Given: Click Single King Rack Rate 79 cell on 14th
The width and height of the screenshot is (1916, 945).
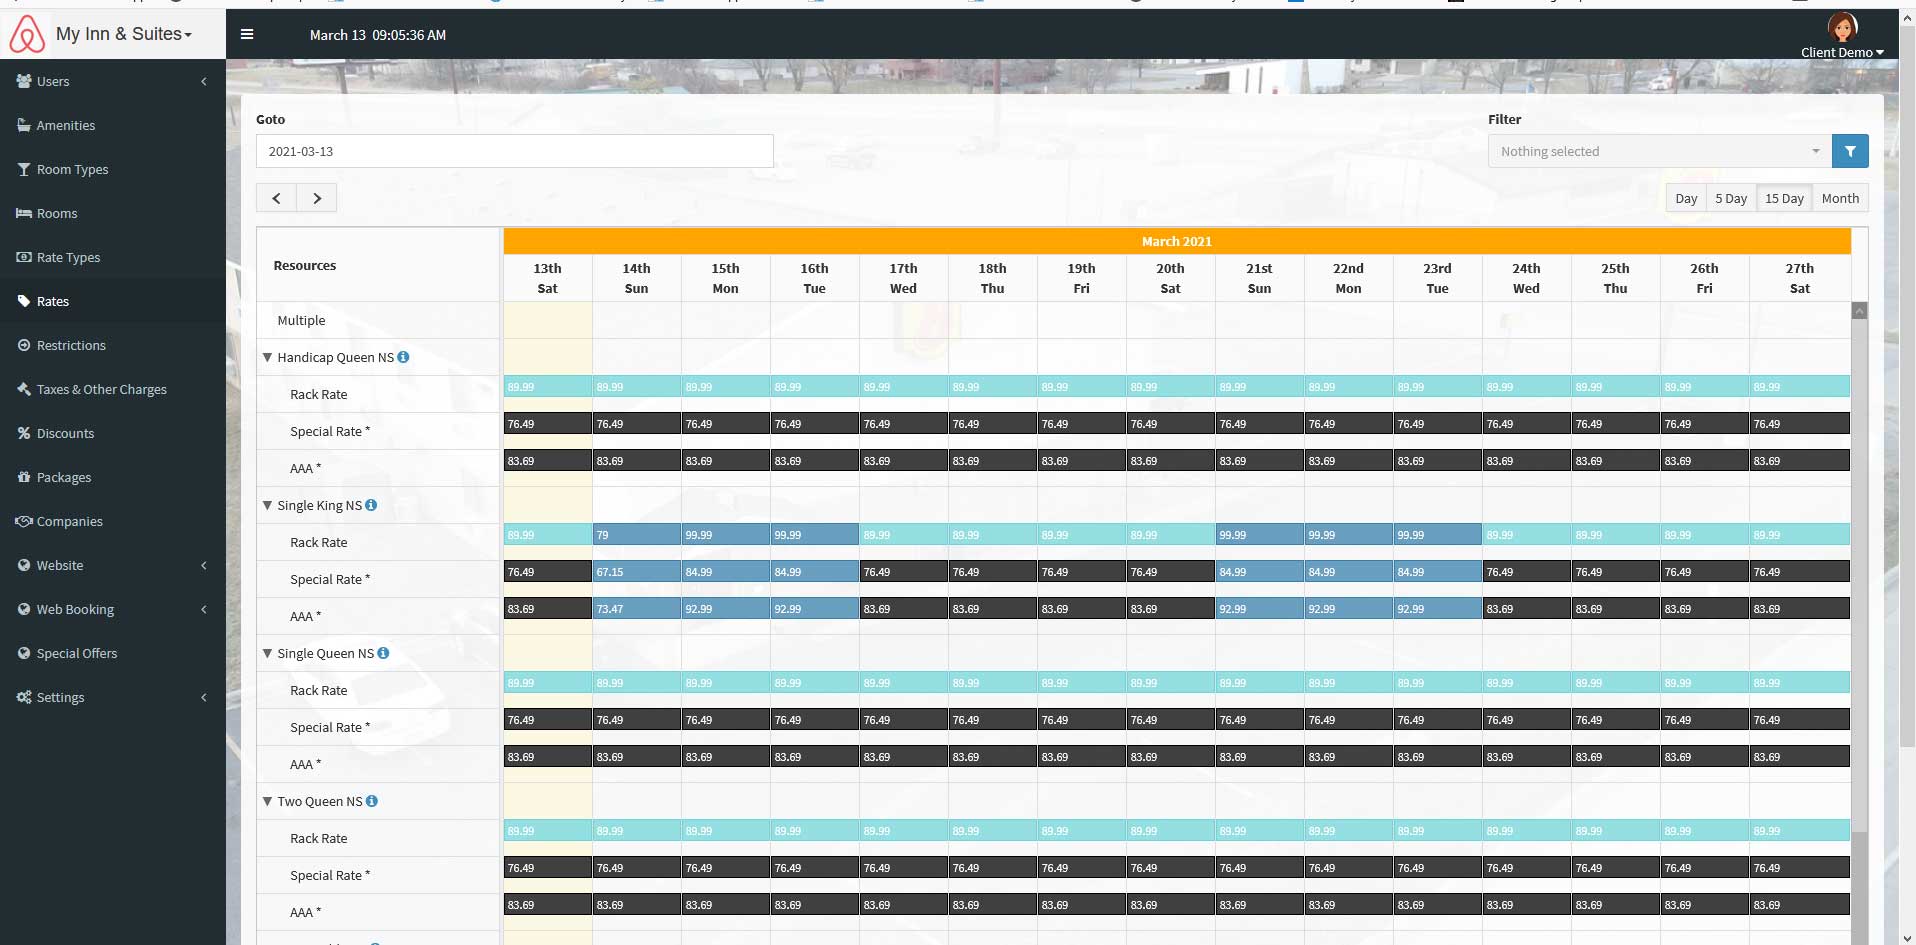Looking at the screenshot, I should (x=636, y=535).
